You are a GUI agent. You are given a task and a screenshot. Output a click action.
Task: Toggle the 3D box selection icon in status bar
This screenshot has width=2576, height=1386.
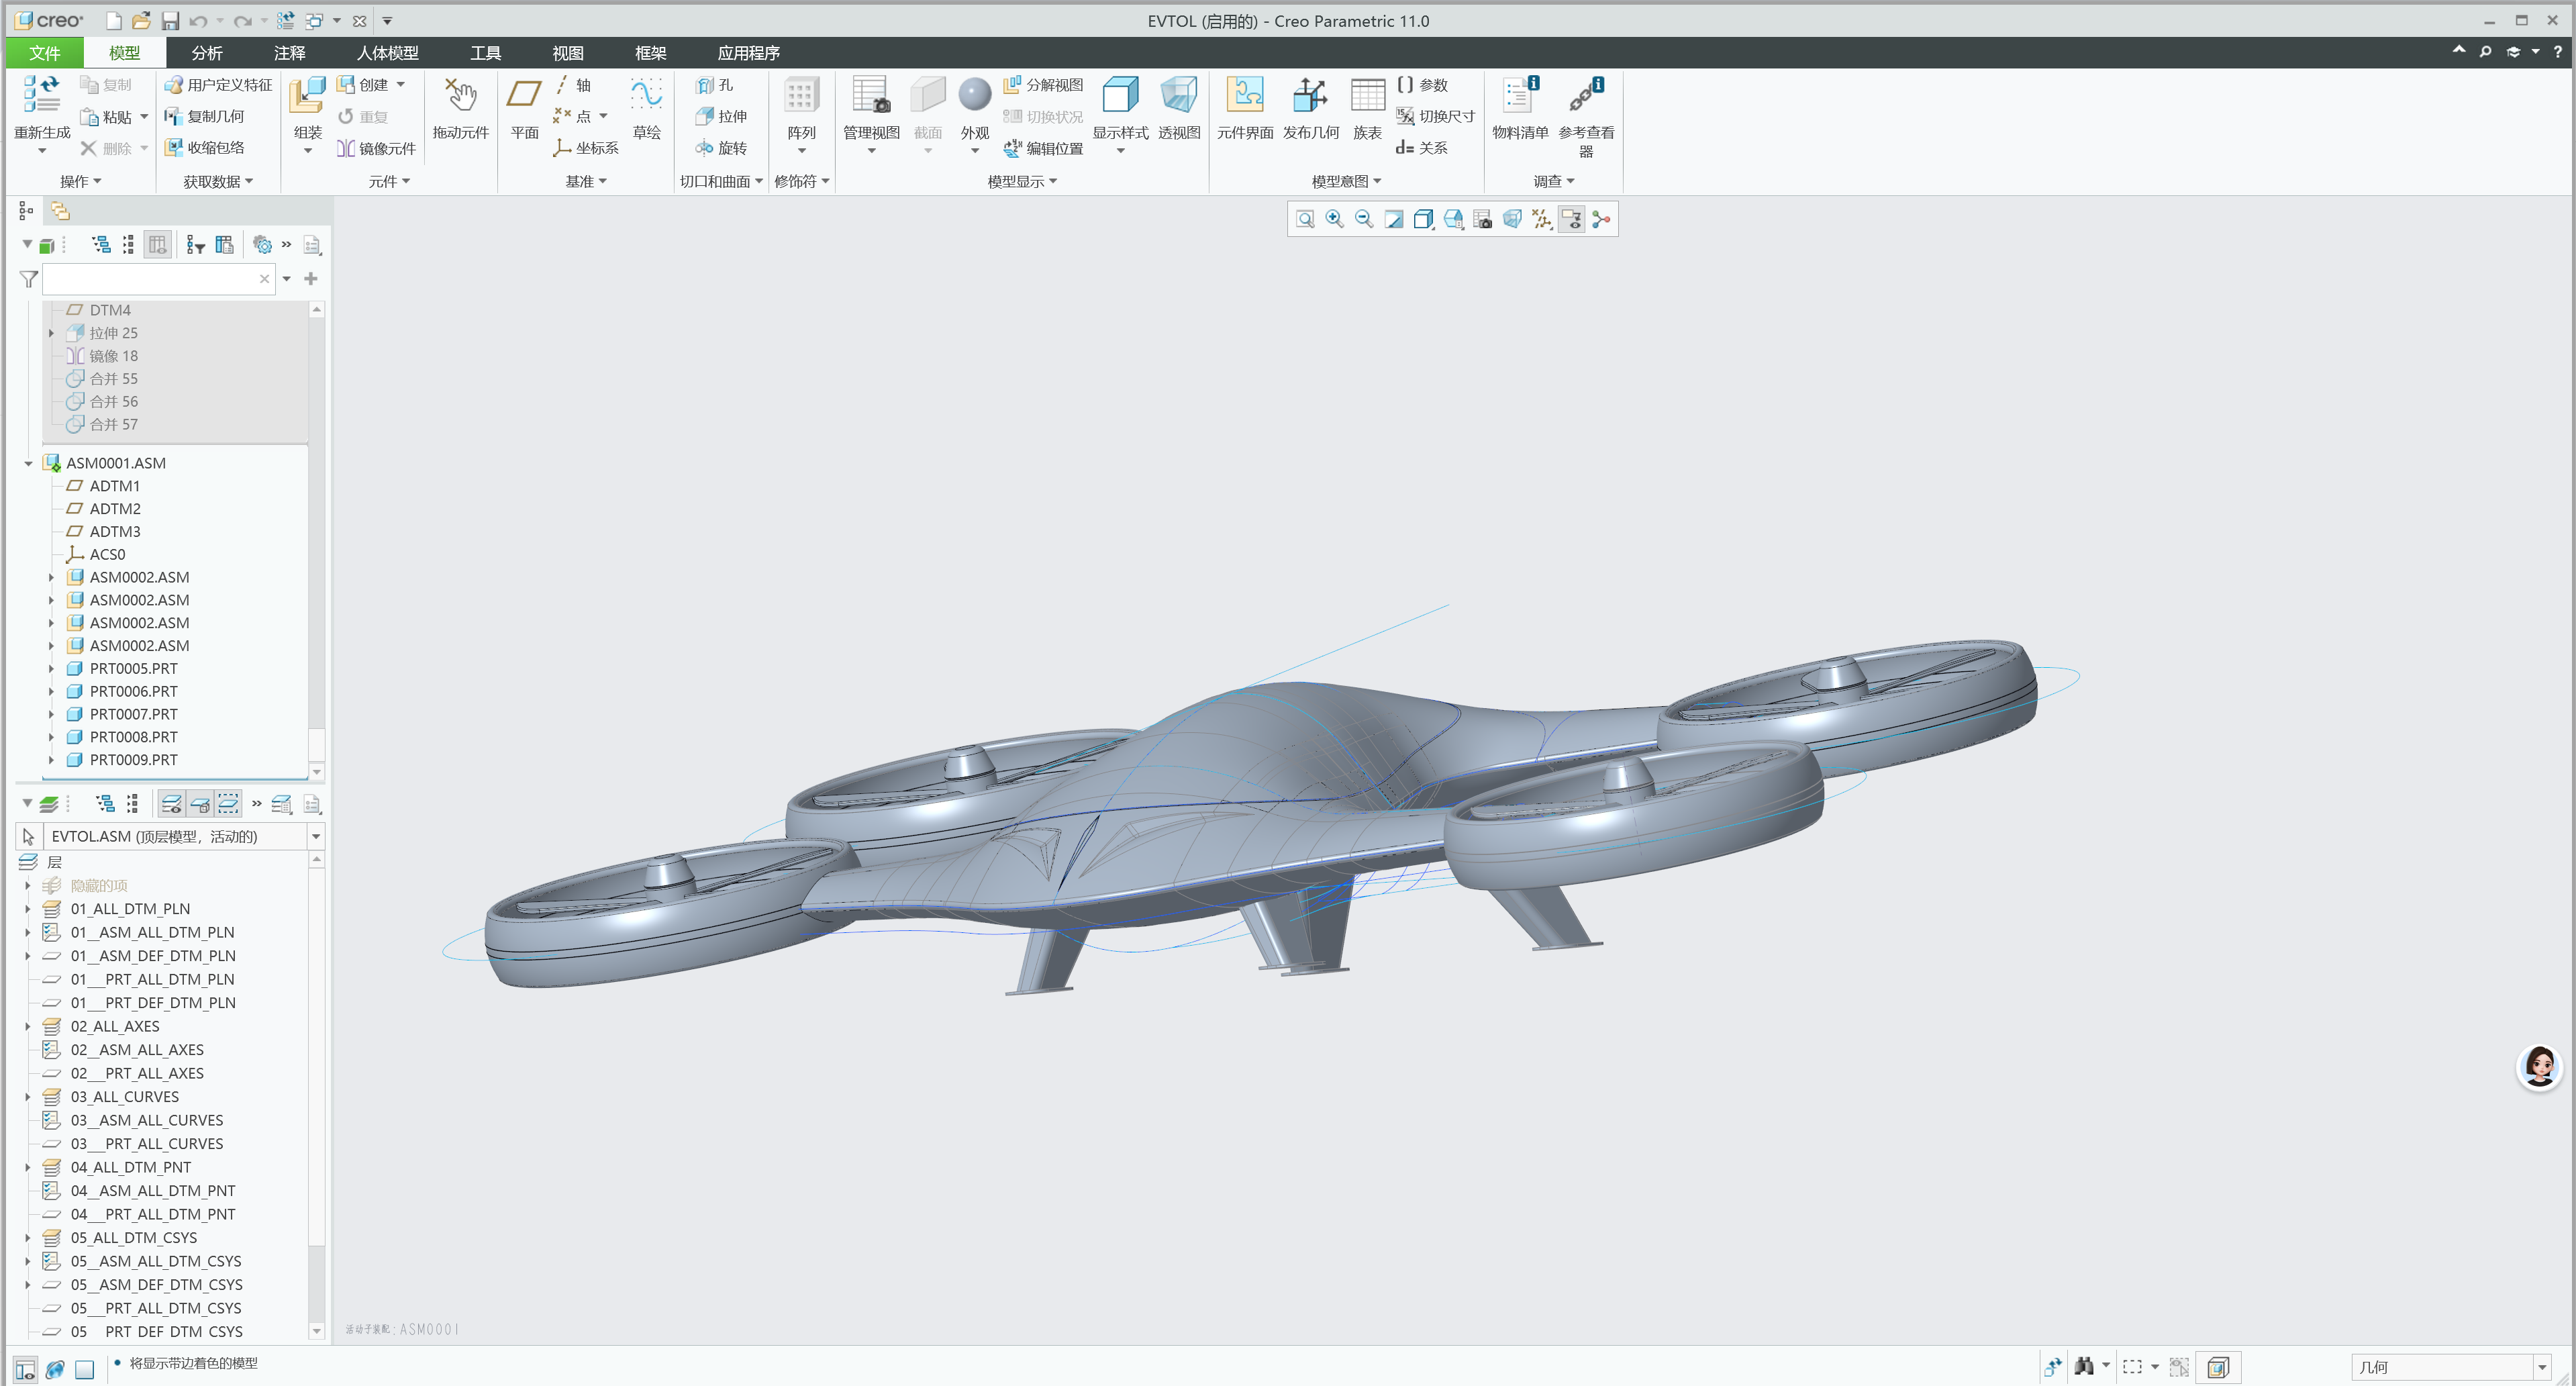coord(2218,1367)
